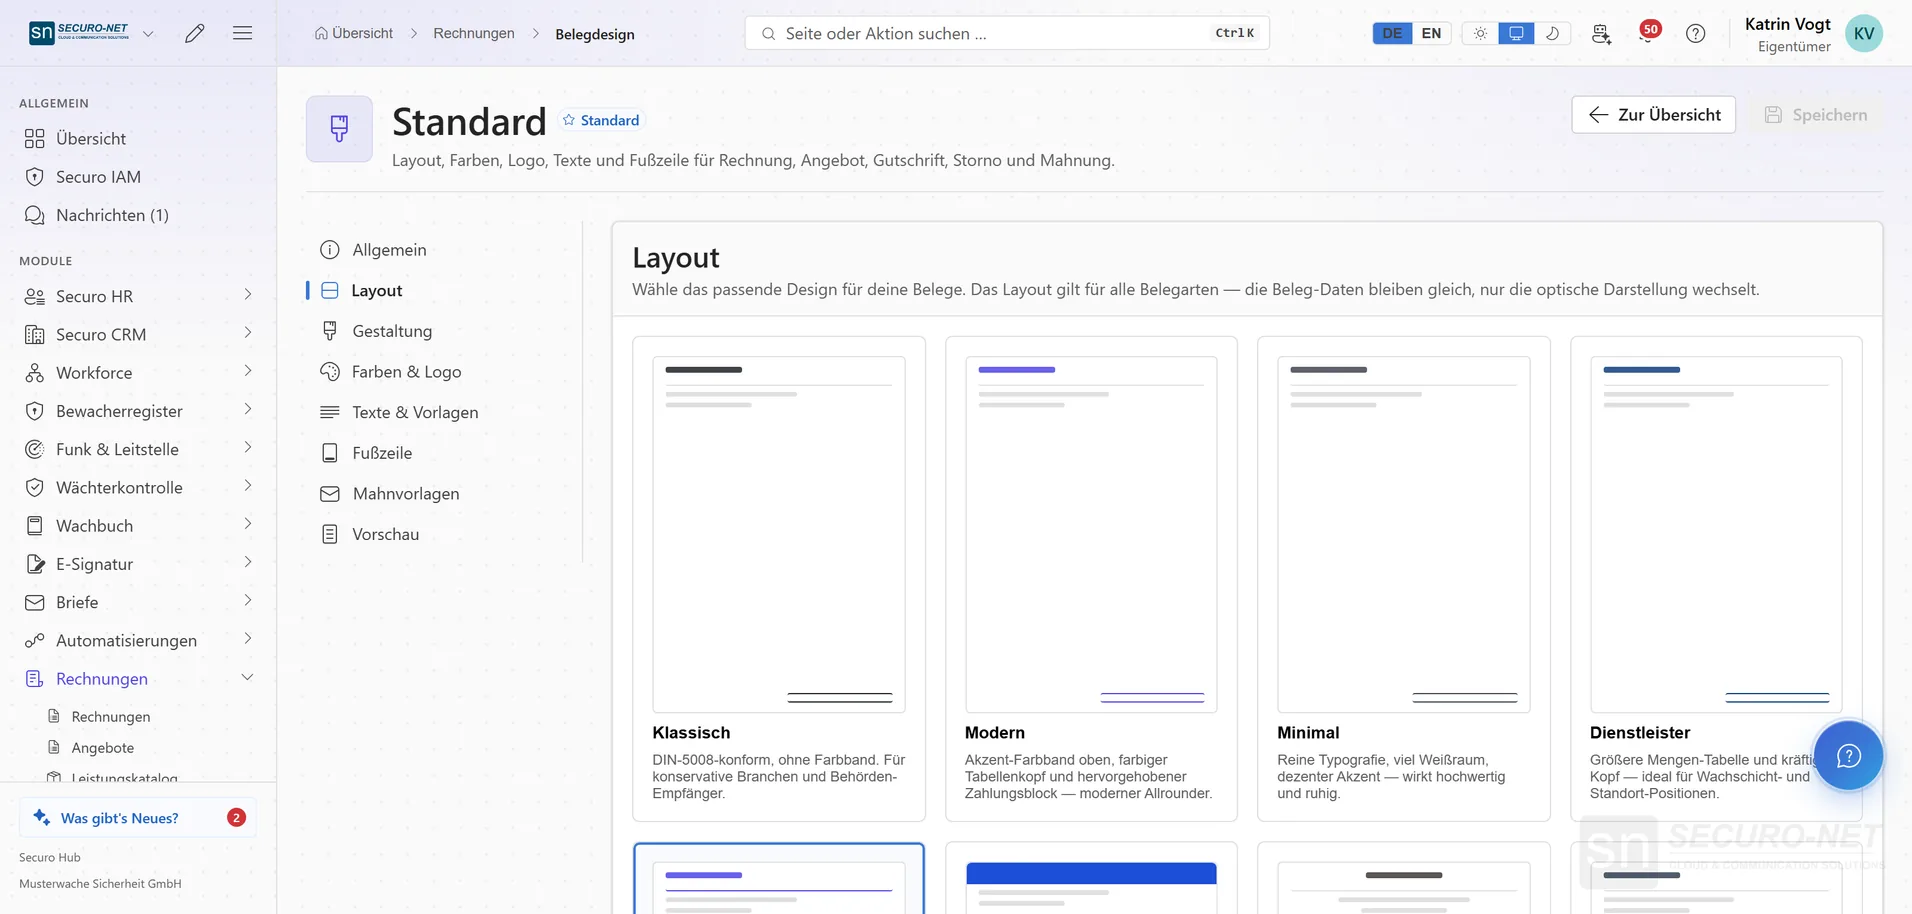Open the notifications bell with badge 50
This screenshot has height=914, width=1912.
click(x=1648, y=32)
